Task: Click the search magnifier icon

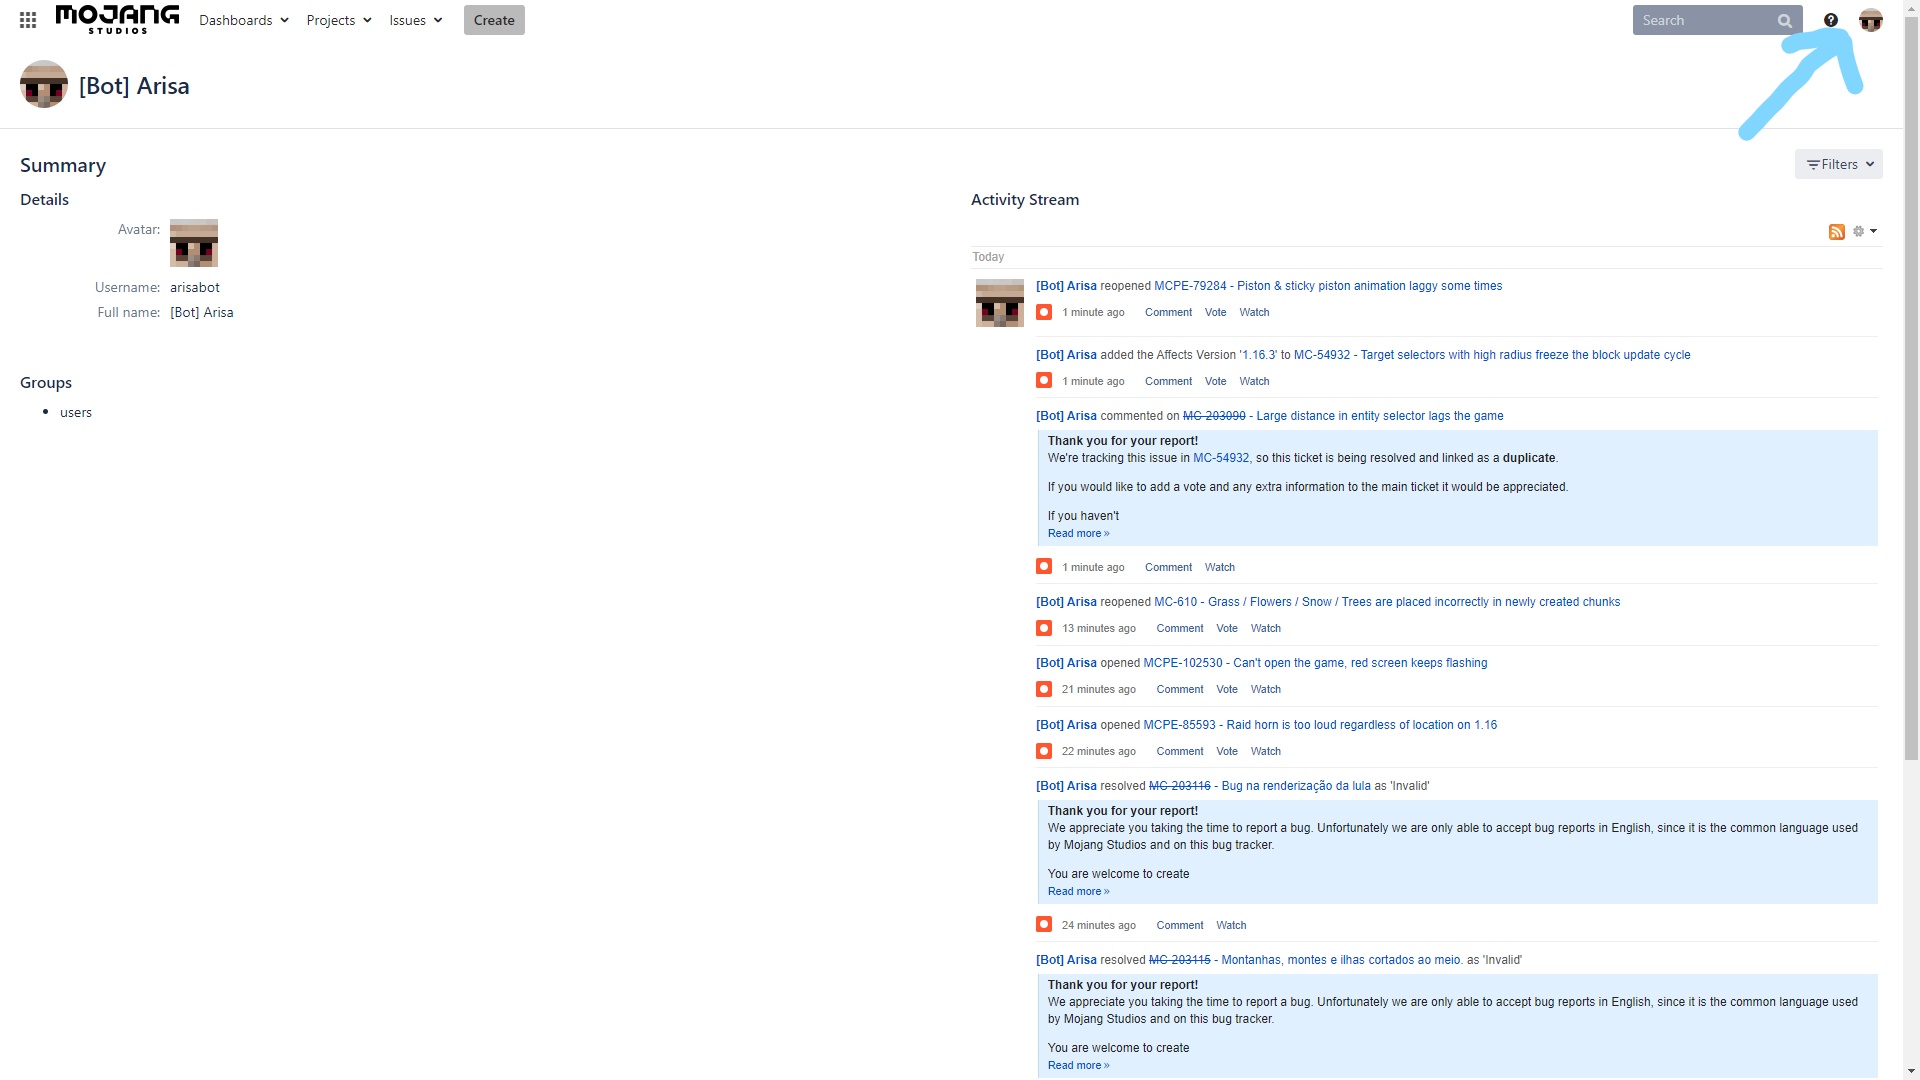Action: 1784,21
